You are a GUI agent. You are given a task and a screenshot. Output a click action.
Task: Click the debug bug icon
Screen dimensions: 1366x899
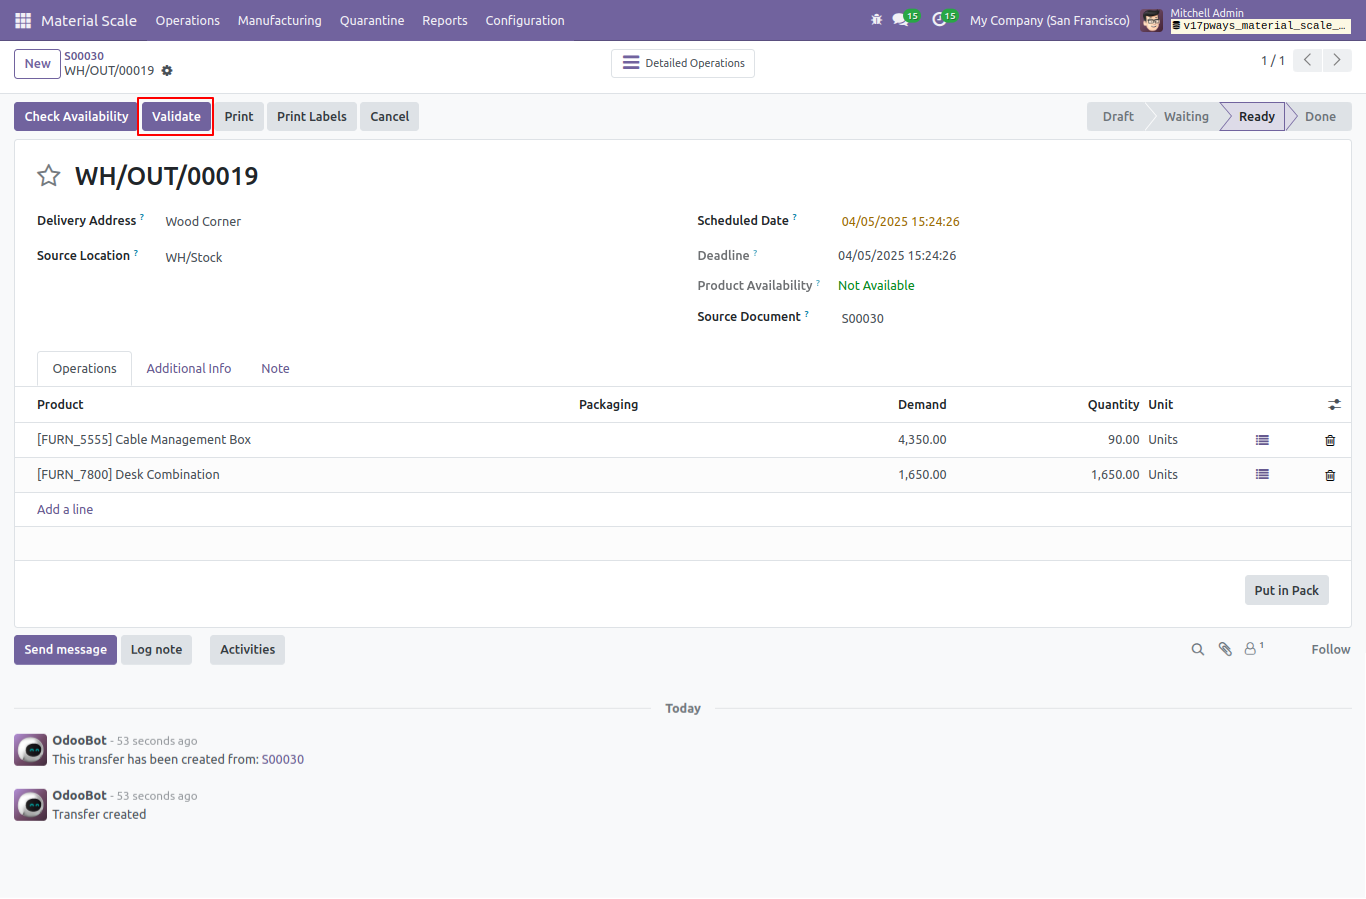point(877,20)
